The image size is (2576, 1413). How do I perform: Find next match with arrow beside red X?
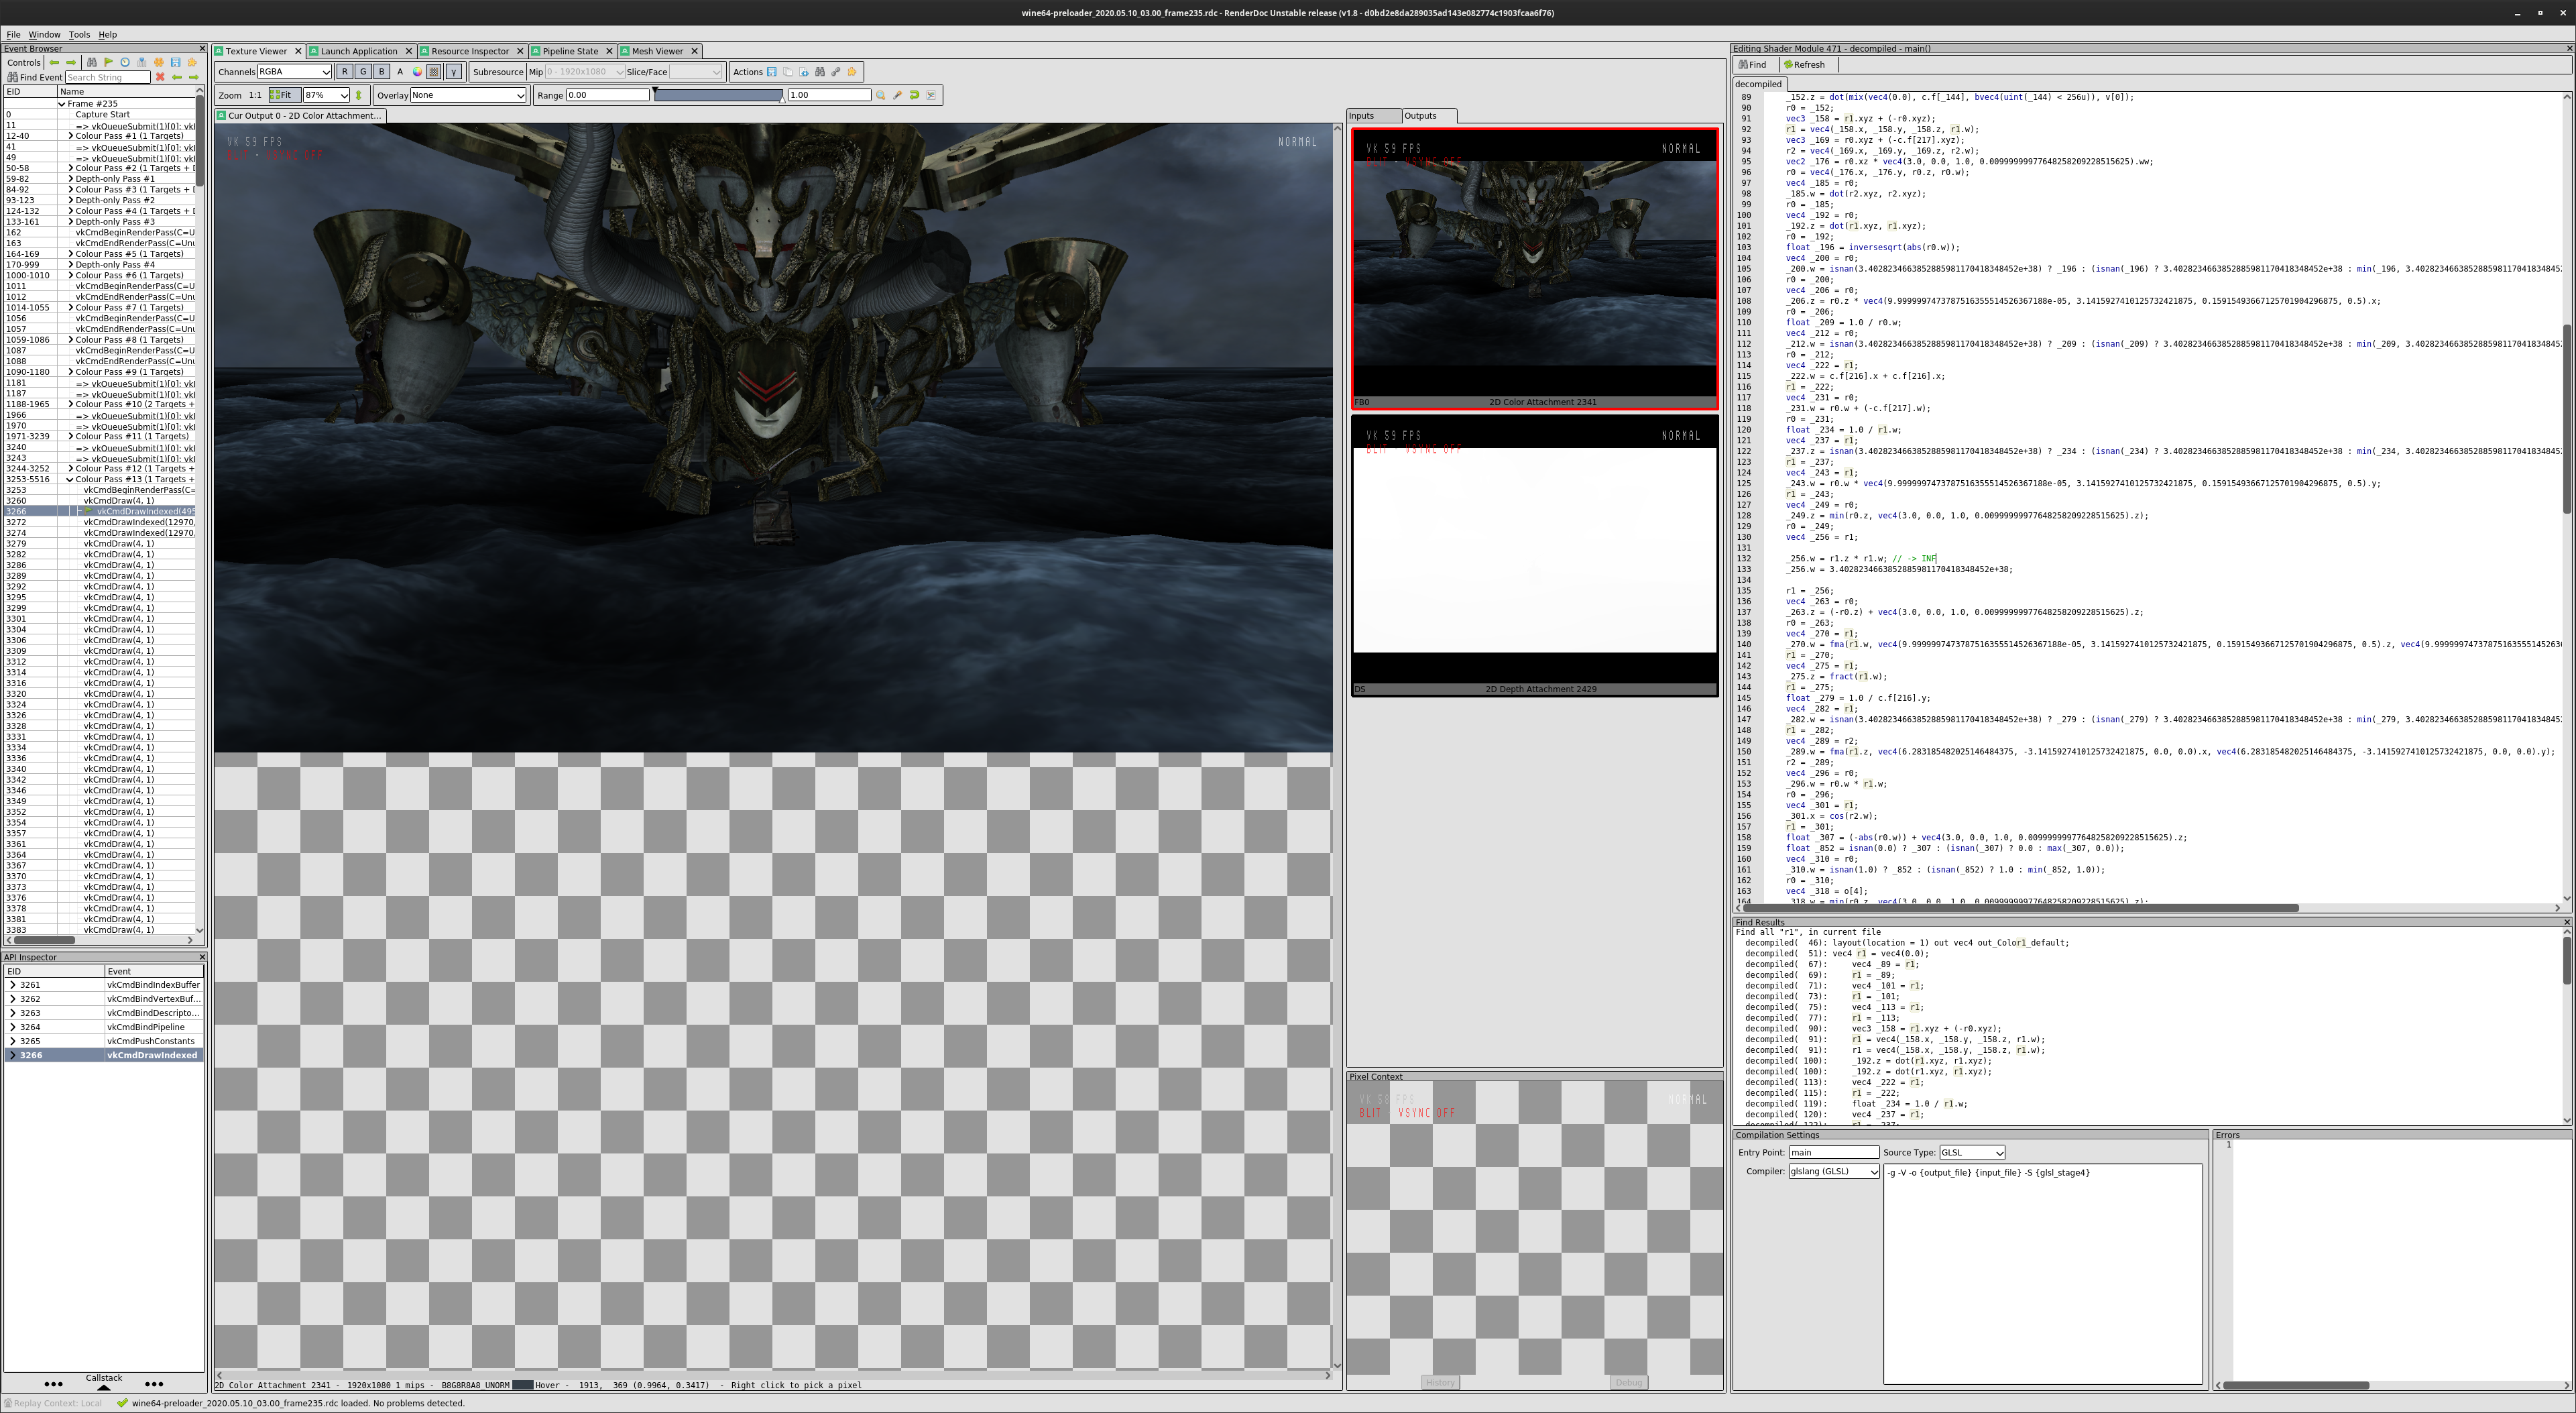[x=194, y=77]
